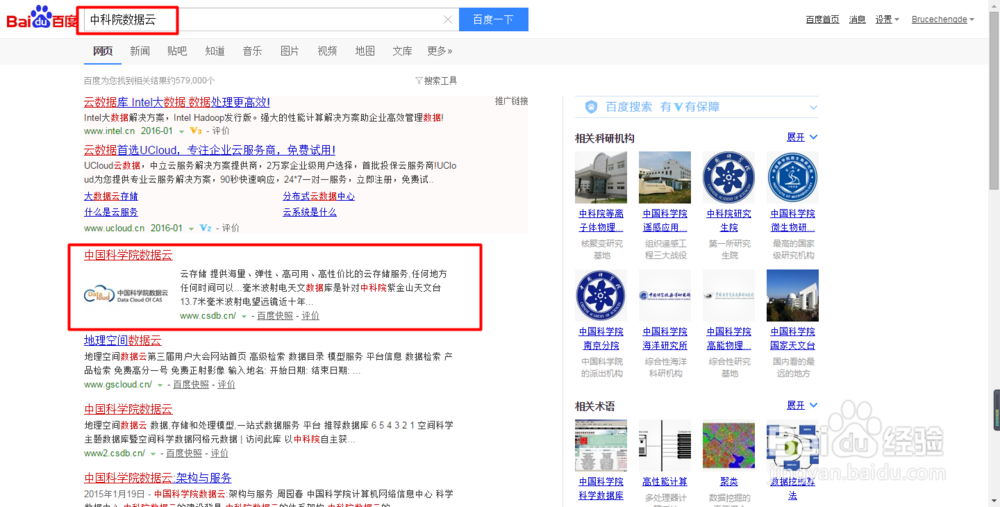Open sublink 分布式云数据中心
Image resolution: width=1000 pixels, height=507 pixels.
[319, 196]
